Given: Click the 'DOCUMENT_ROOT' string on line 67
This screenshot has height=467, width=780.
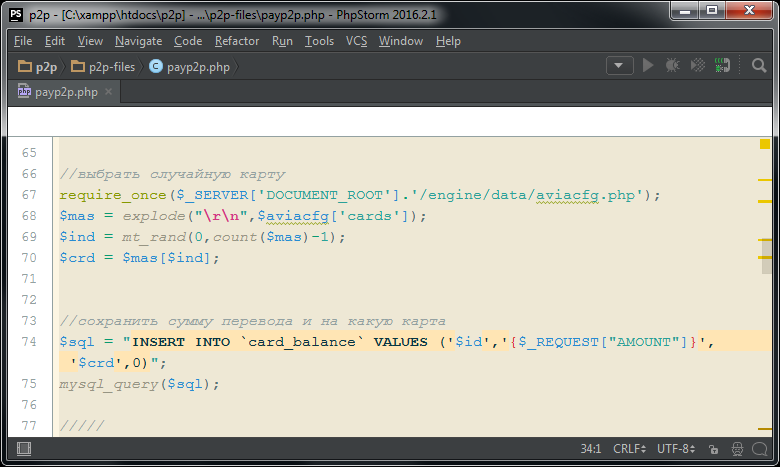Looking at the screenshot, I should coord(324,195).
